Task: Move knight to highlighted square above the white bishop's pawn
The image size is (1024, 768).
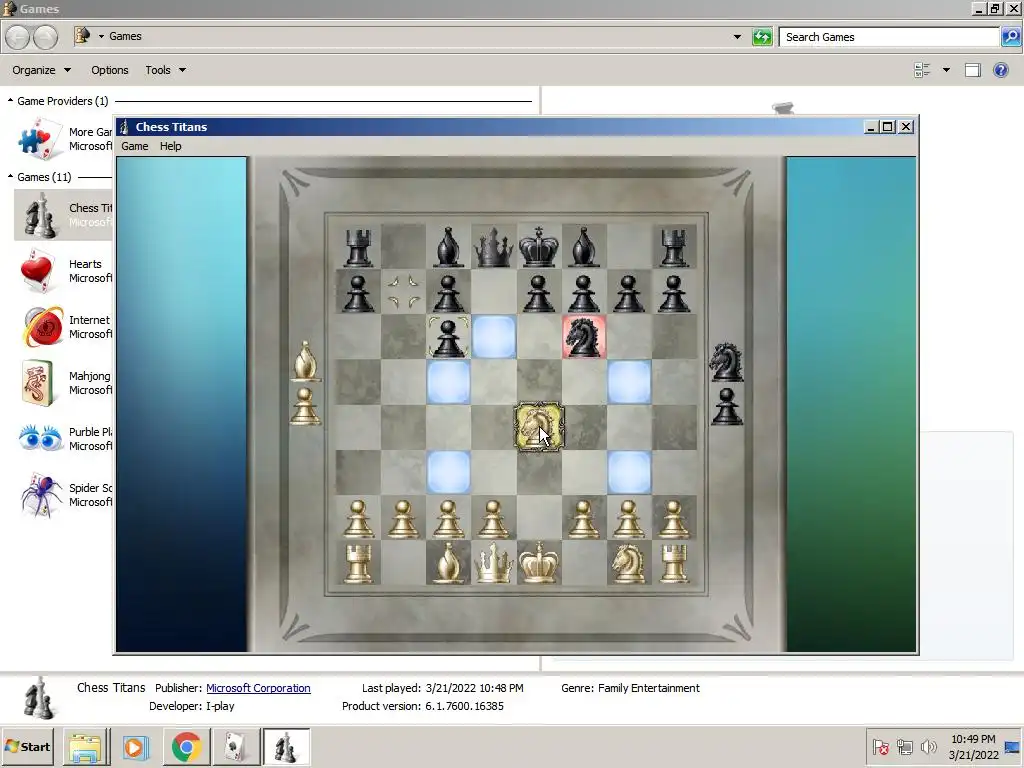Action: pos(448,472)
